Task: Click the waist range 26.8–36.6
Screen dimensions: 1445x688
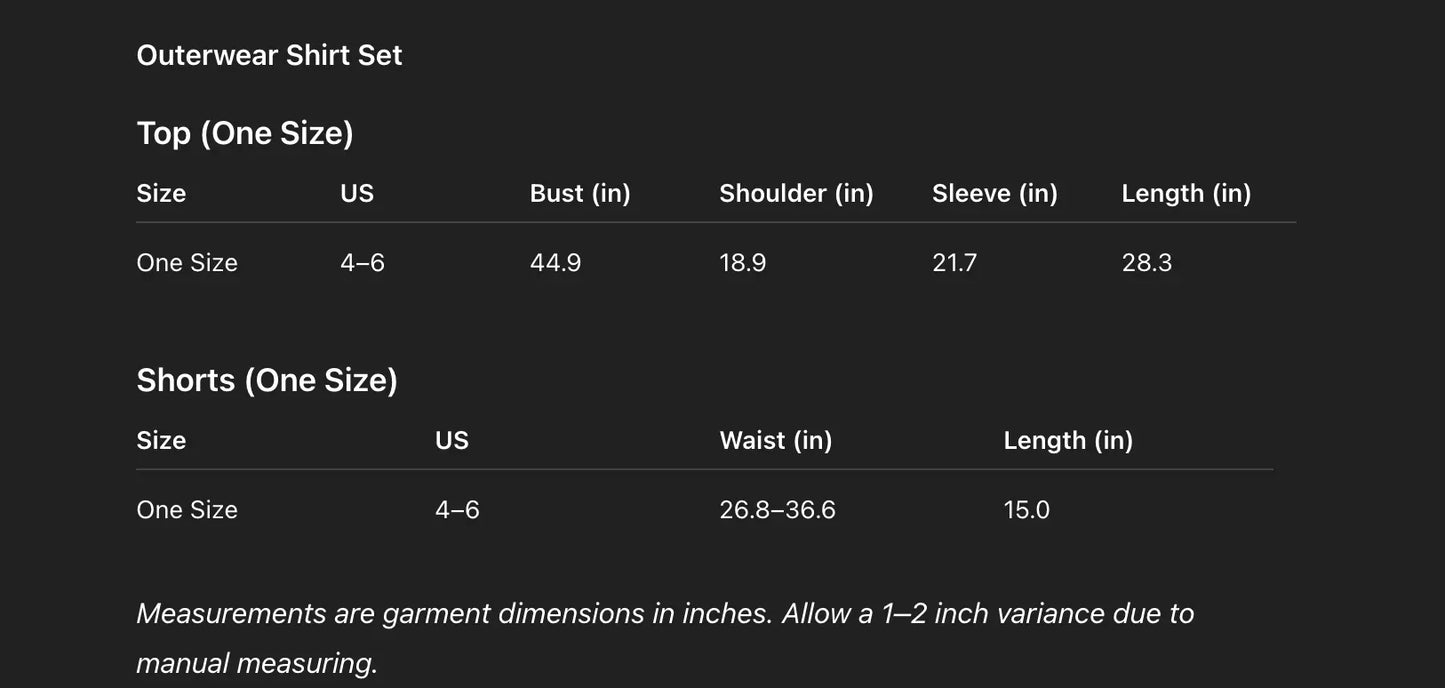Action: click(777, 510)
